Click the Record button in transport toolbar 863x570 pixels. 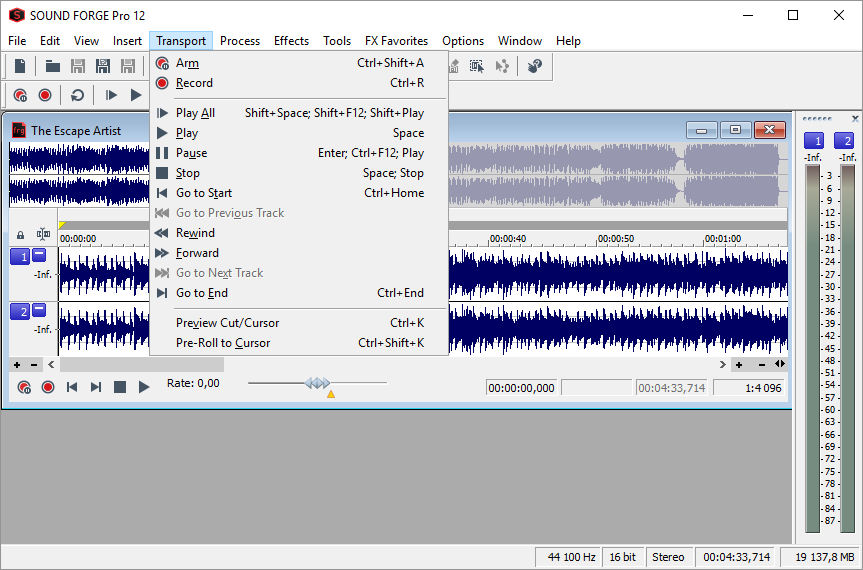45,95
